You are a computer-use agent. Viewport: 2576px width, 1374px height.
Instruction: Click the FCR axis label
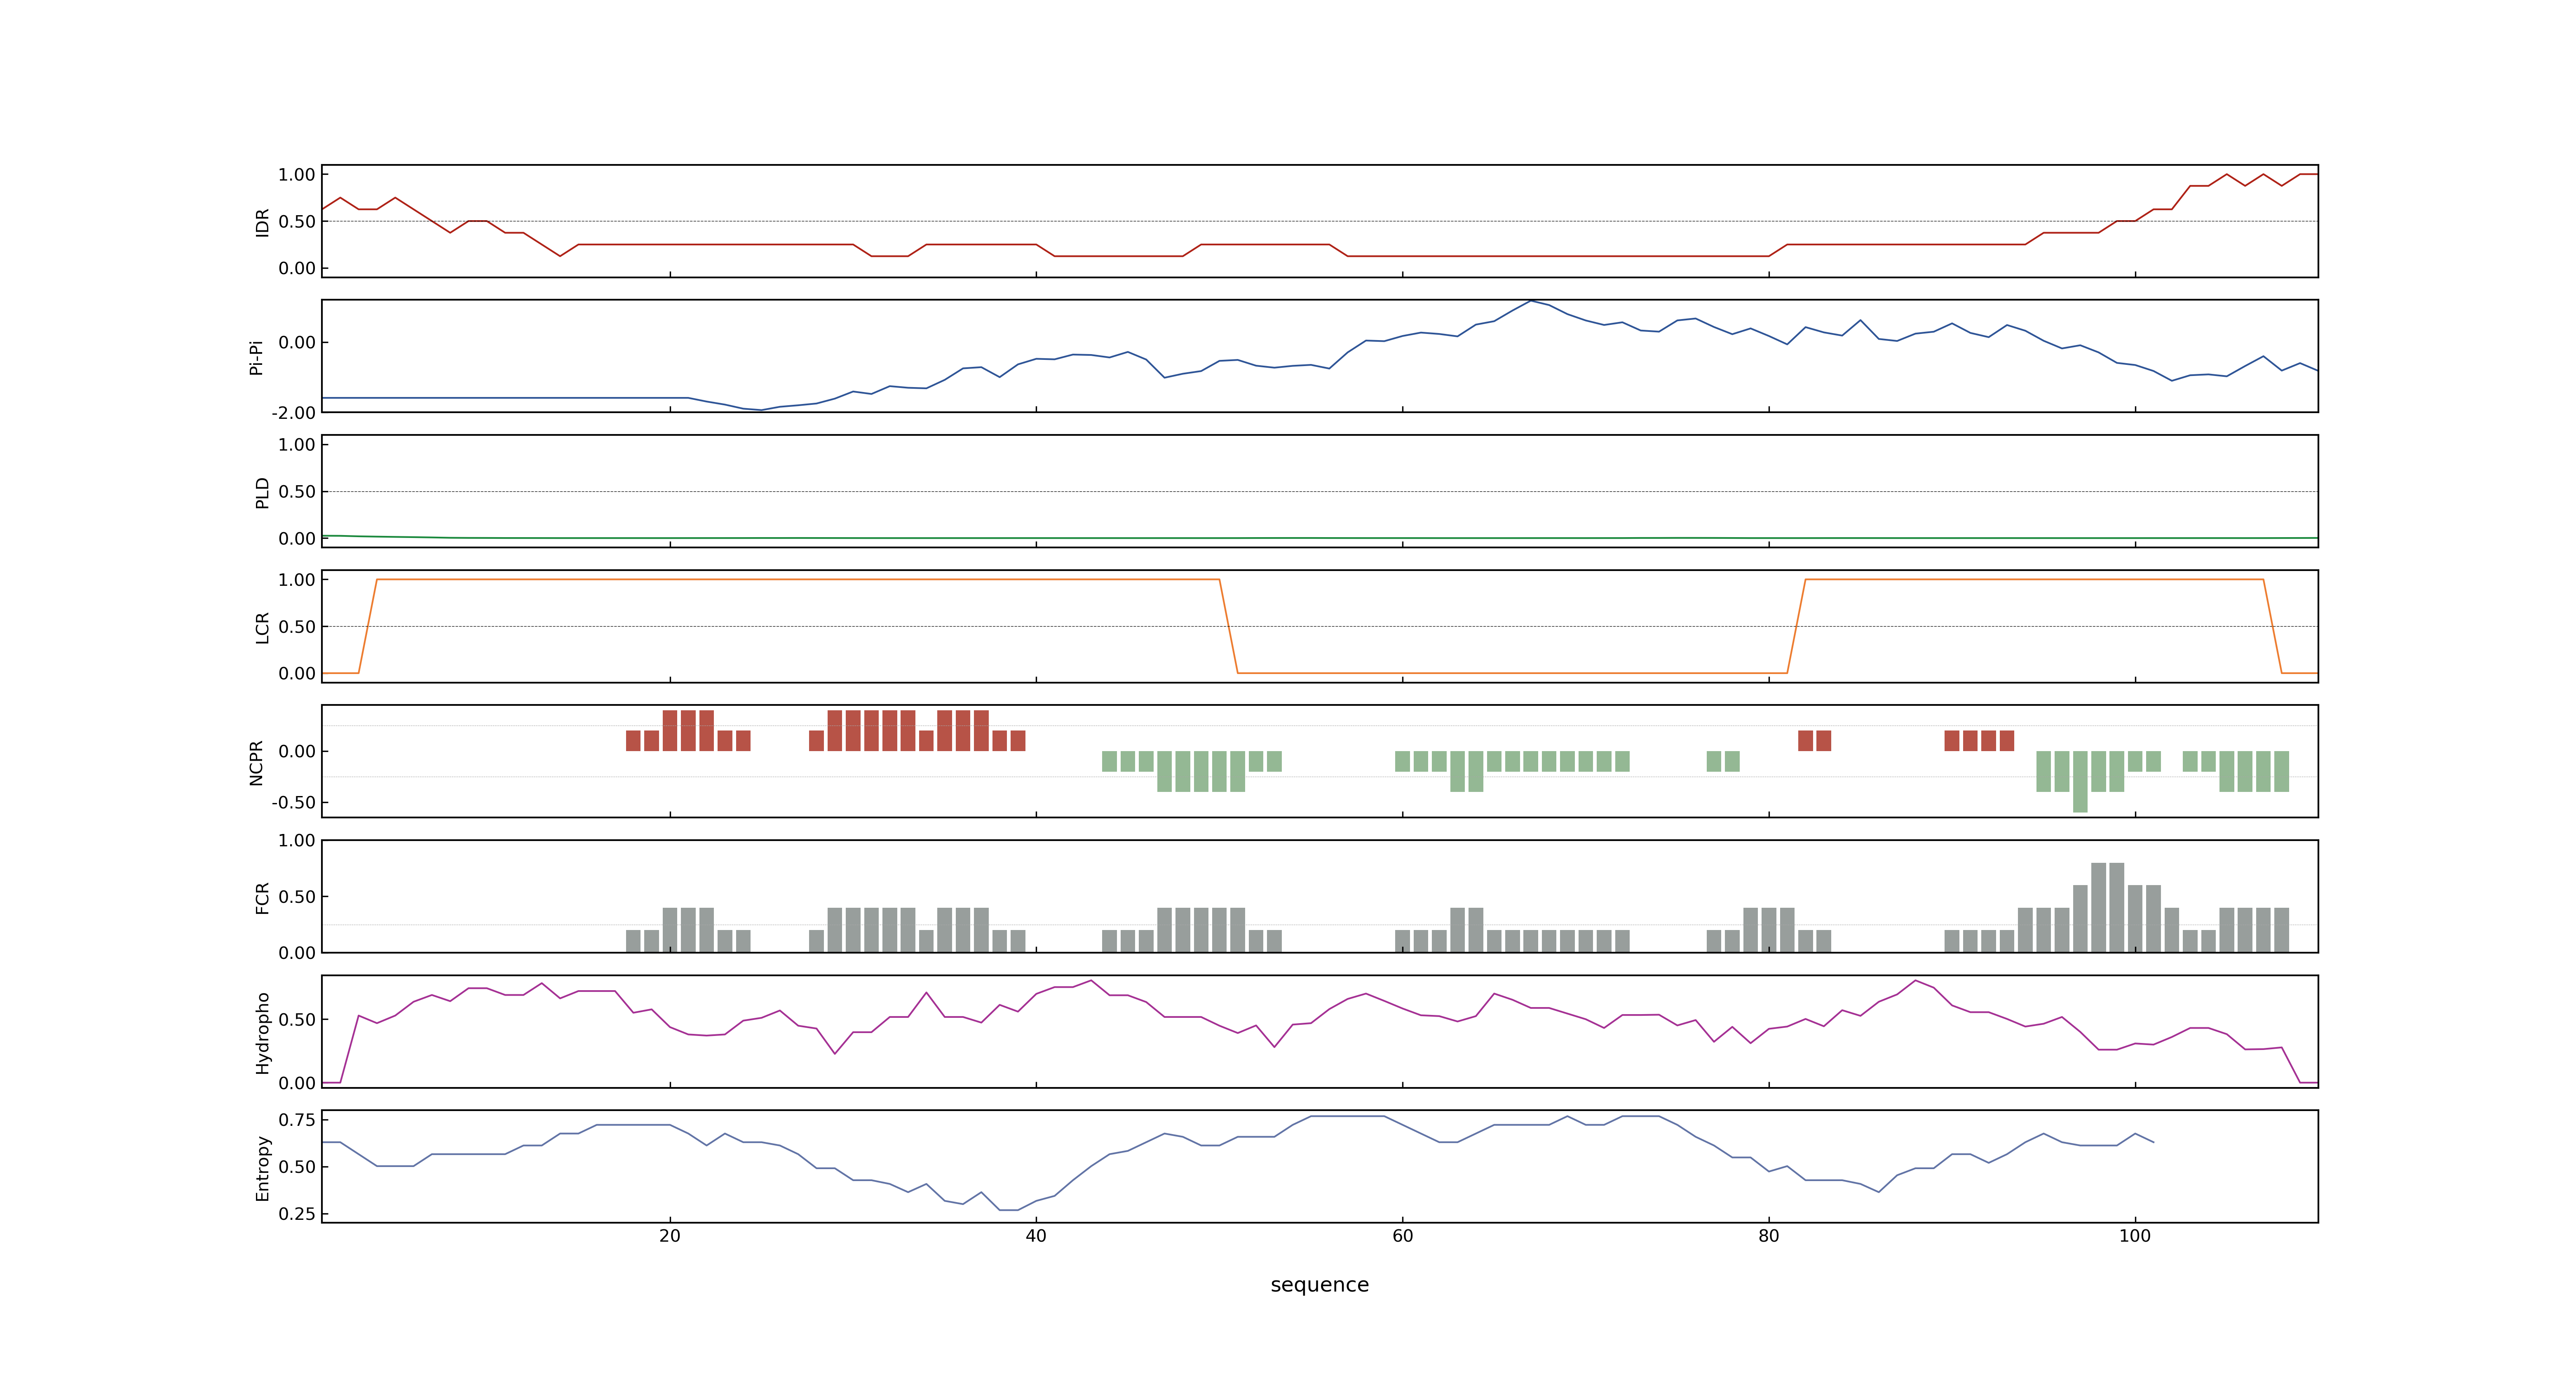click(x=262, y=898)
